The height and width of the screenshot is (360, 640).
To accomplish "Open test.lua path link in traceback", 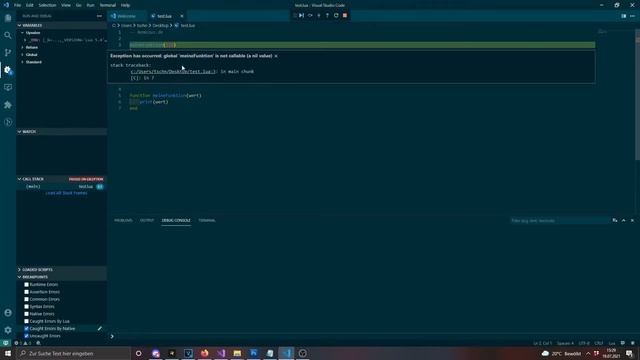I will point(173,71).
